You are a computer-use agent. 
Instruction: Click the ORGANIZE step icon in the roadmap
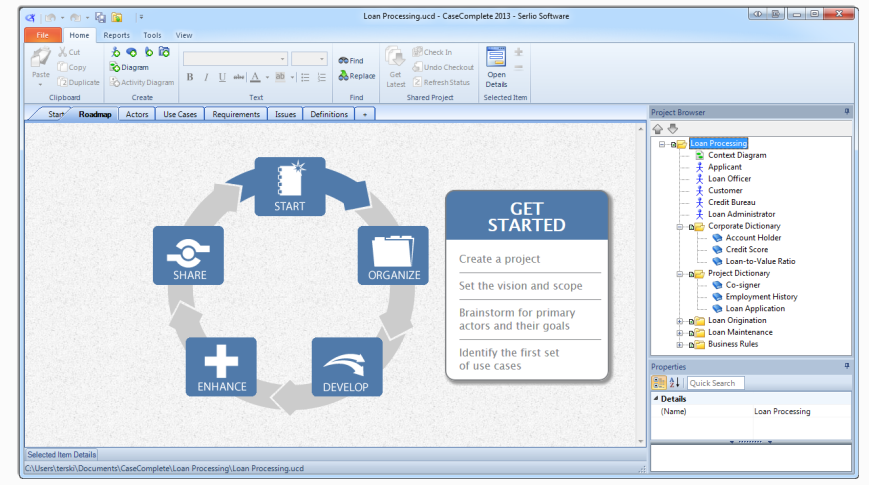pyautogui.click(x=393, y=255)
